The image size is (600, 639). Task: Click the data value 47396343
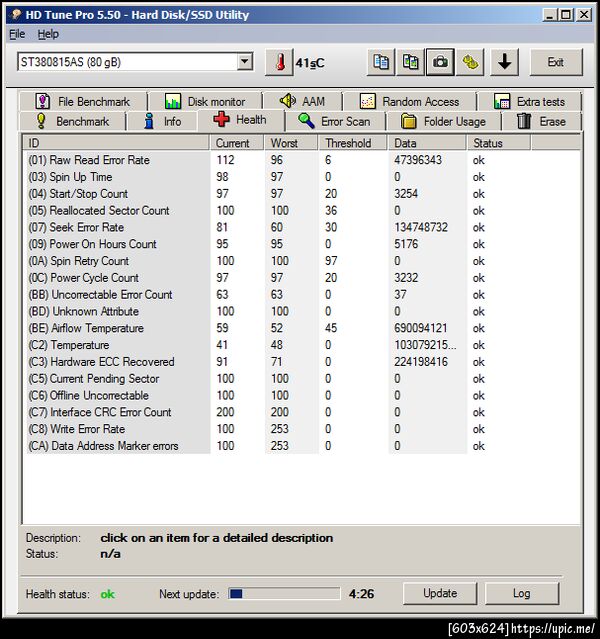(x=418, y=160)
